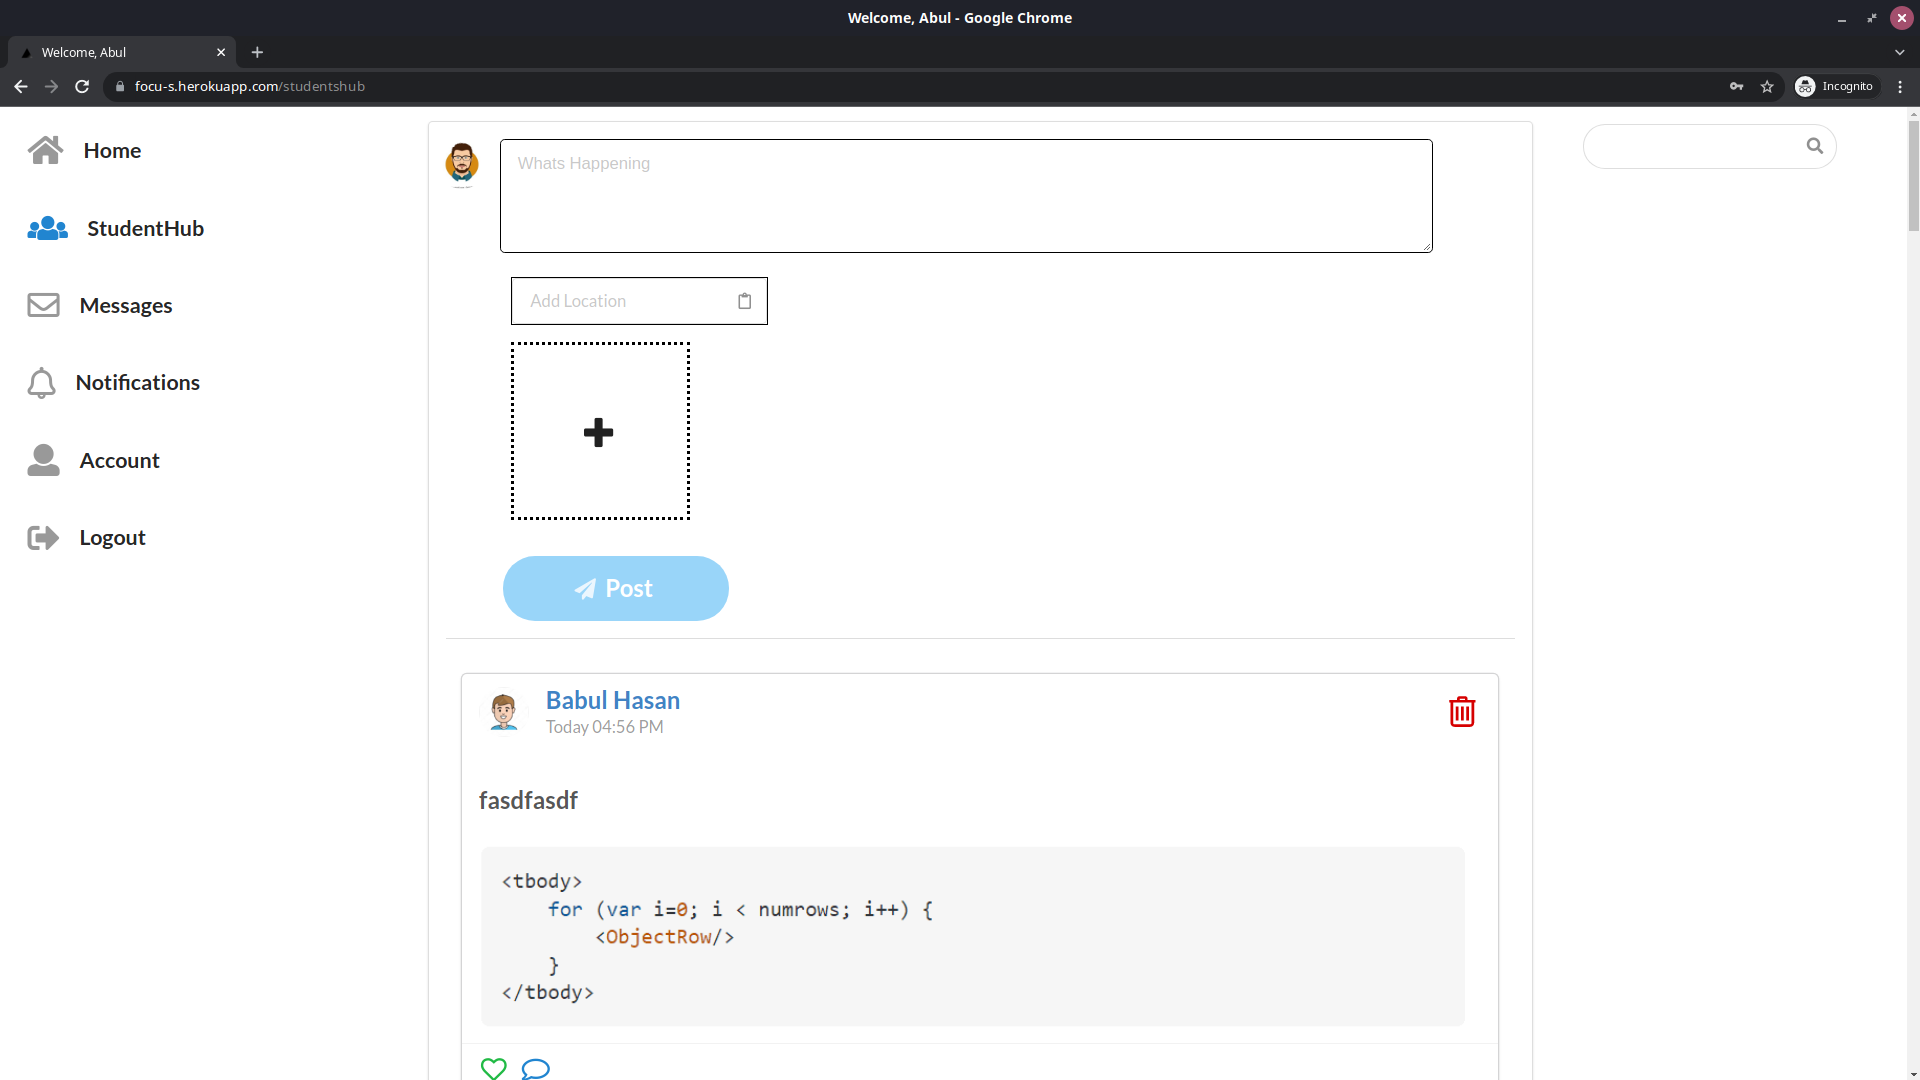Open Chrome's tab search dropdown arrow

coord(1899,52)
